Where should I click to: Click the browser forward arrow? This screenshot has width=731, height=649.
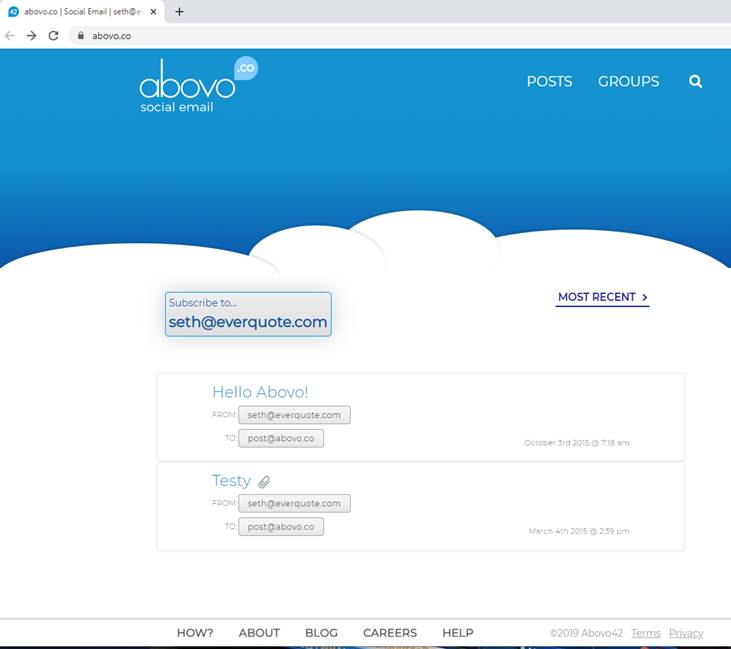click(31, 35)
